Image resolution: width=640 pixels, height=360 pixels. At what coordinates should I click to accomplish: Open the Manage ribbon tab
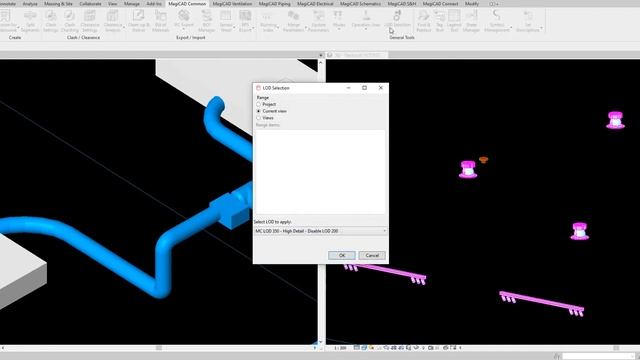(x=131, y=4)
